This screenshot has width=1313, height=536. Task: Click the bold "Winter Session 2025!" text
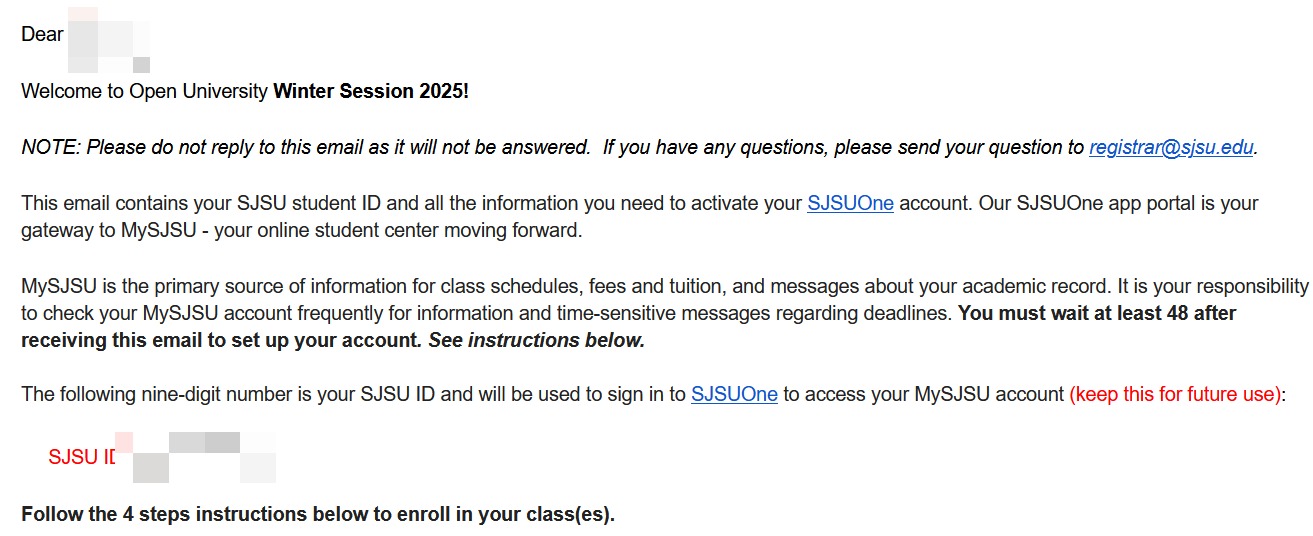pos(371,92)
